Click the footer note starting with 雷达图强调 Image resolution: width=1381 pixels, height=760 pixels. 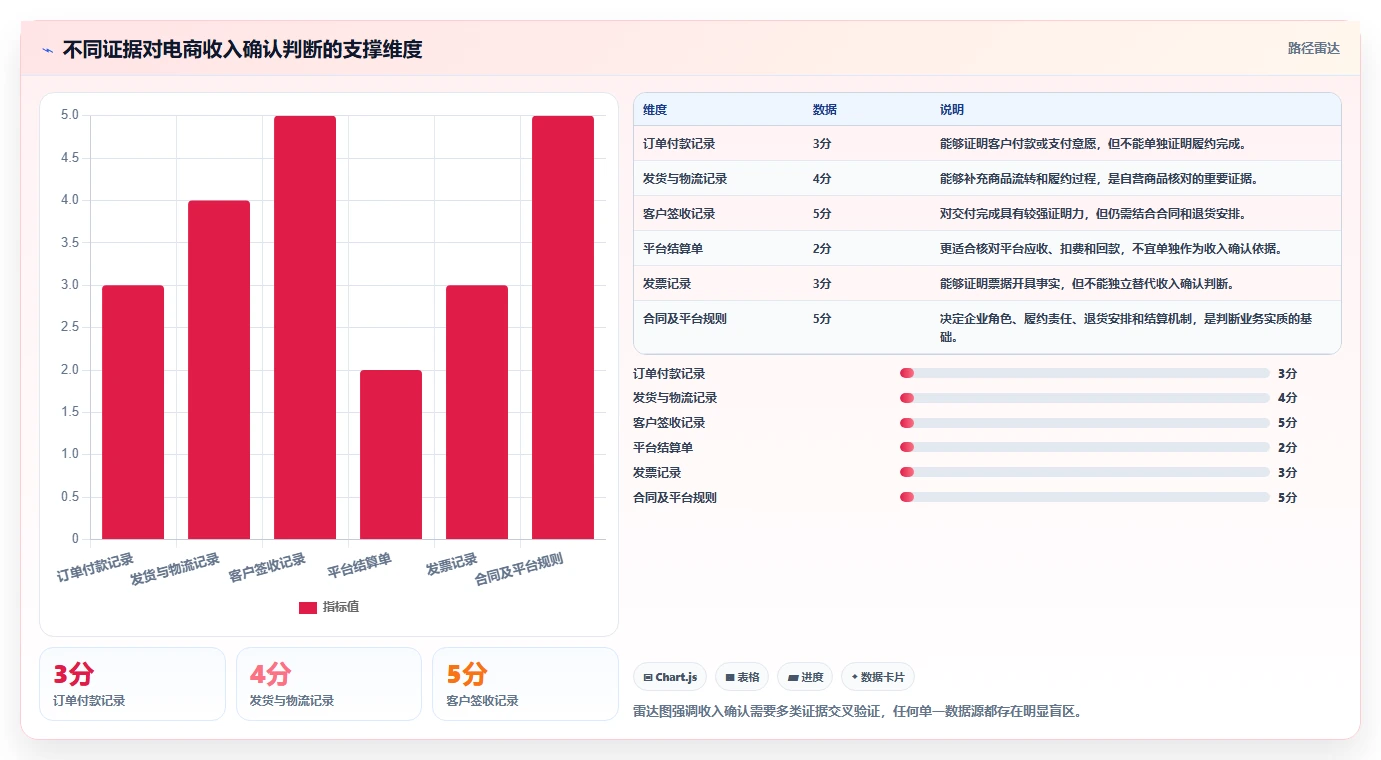pos(858,711)
